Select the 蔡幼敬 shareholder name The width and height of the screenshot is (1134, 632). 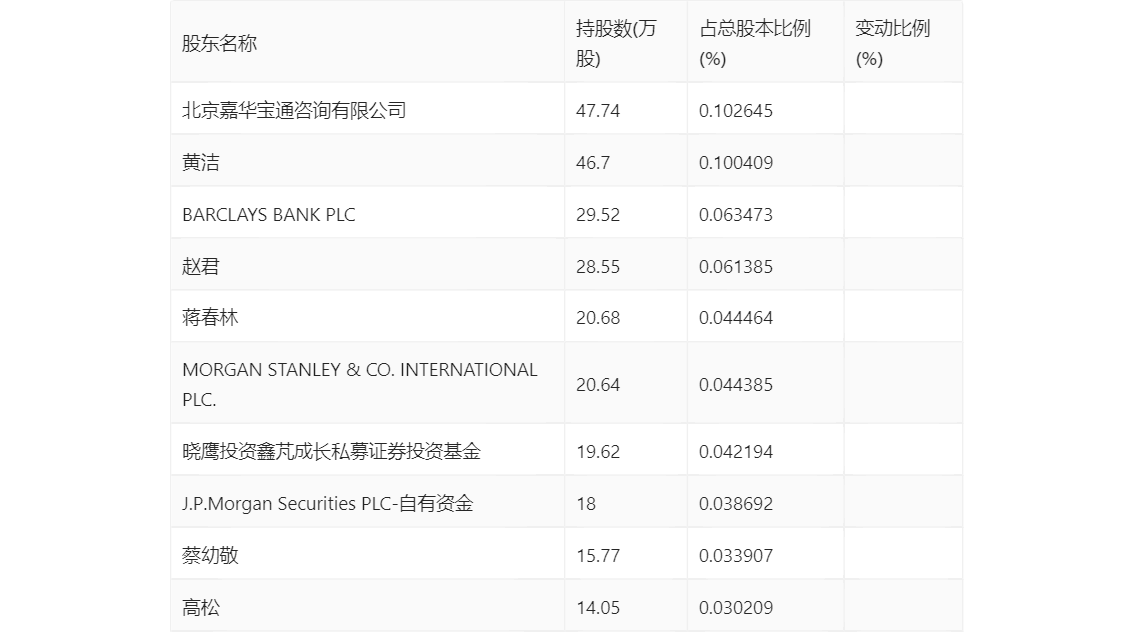point(210,555)
